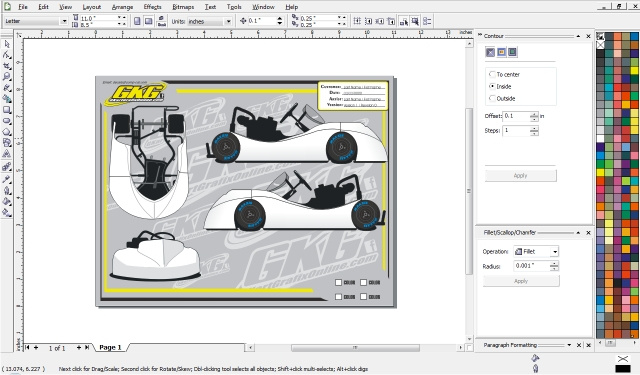Viewport: 640px width, 375px height.
Task: Open the Window menu
Action: point(263,7)
